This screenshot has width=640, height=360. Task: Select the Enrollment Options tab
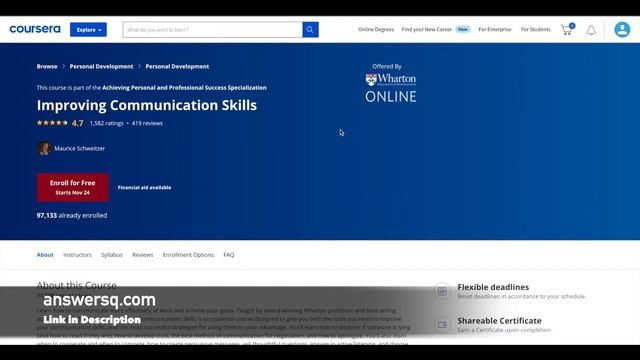(188, 255)
